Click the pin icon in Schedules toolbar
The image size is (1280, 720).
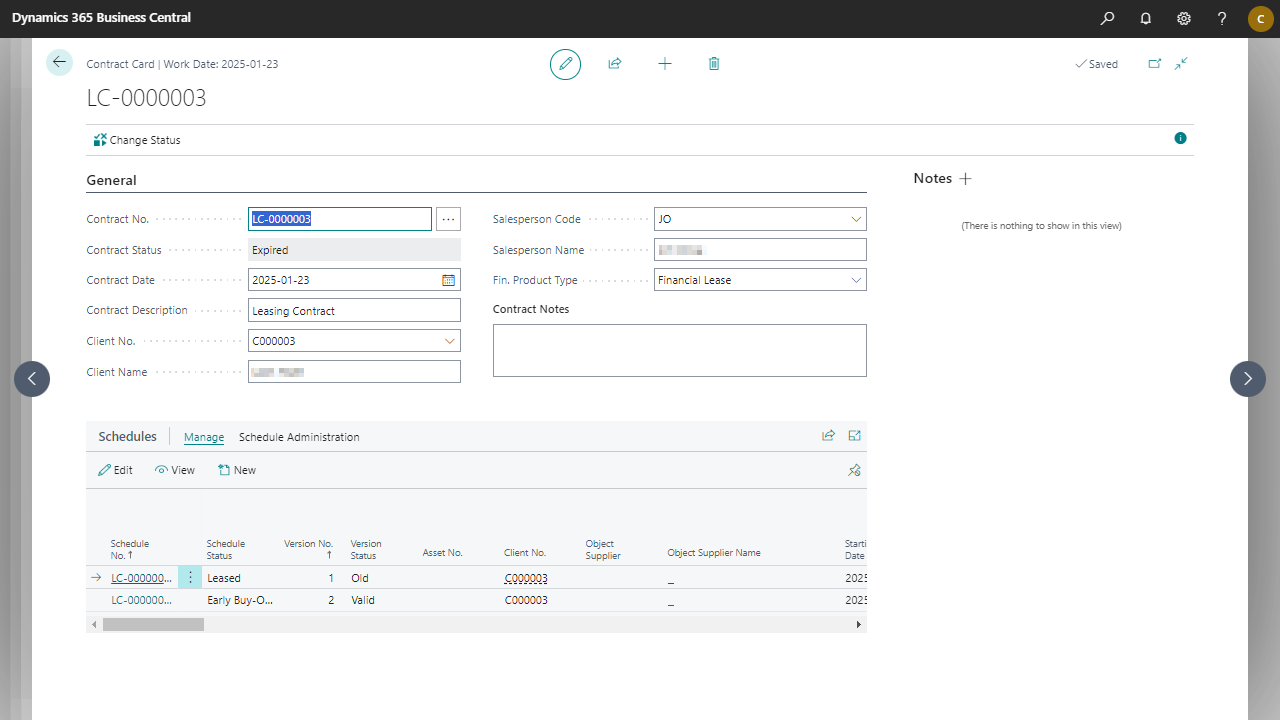point(855,470)
